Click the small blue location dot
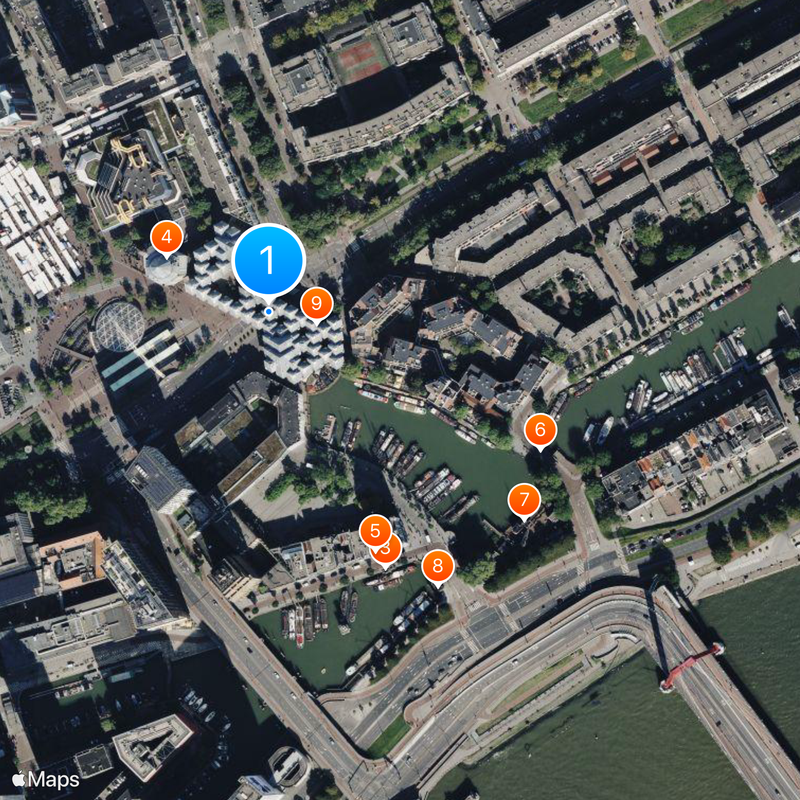The height and width of the screenshot is (800, 800). coord(268,311)
